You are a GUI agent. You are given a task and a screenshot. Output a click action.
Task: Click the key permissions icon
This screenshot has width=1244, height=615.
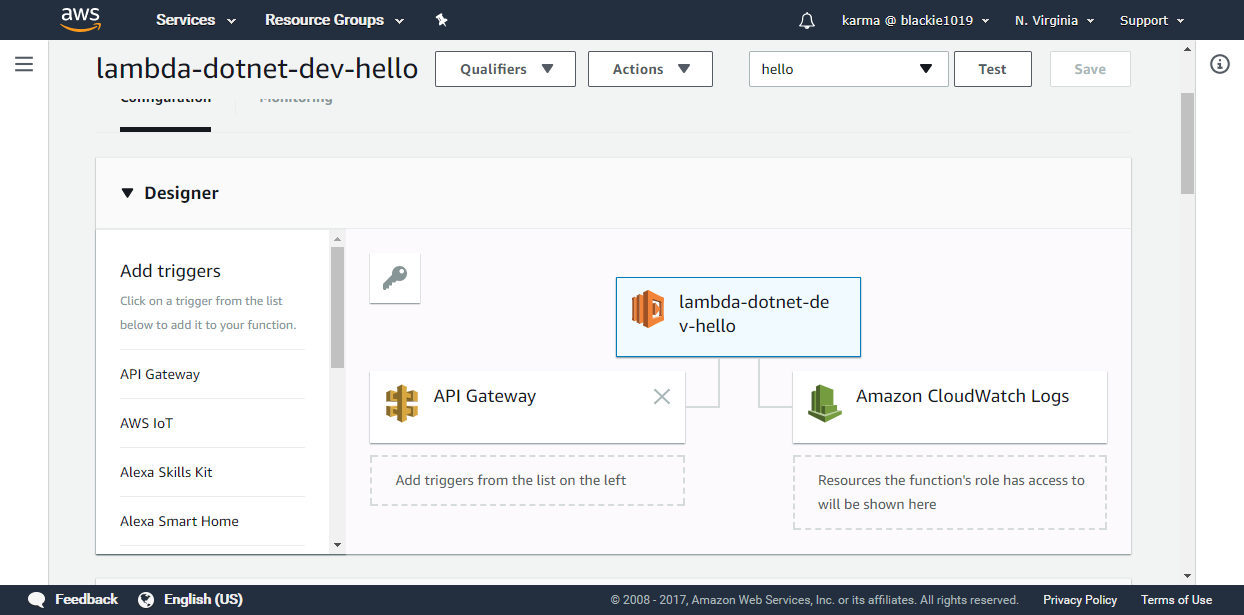point(395,277)
